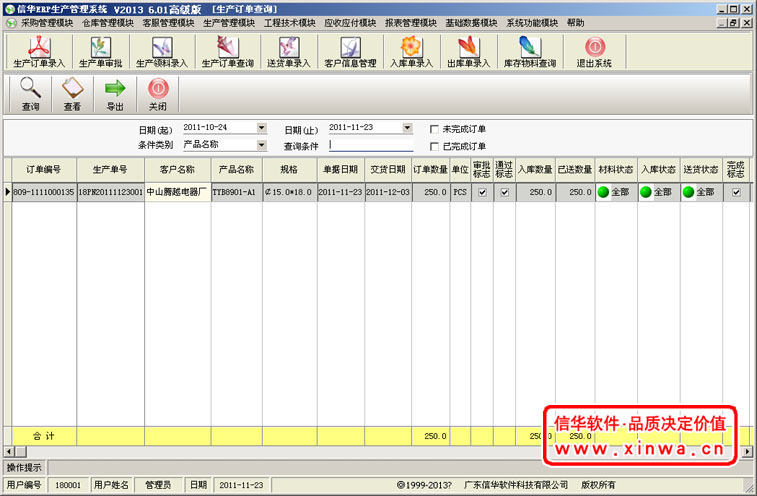Viewport: 757px width, 496px height.
Task: Select cell 809-1111000135
Action: tap(44, 192)
